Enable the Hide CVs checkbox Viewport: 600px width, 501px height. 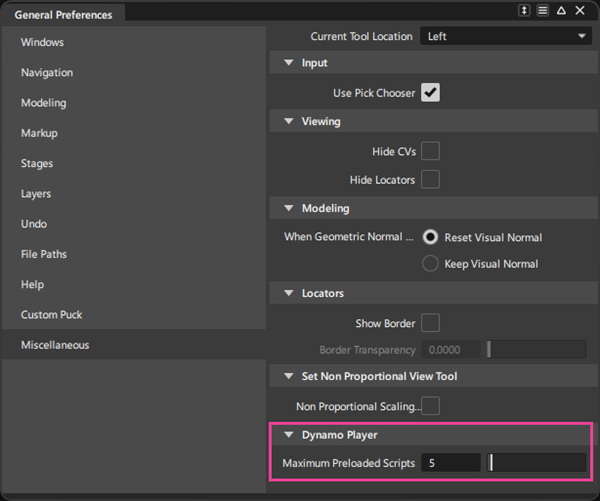click(430, 151)
